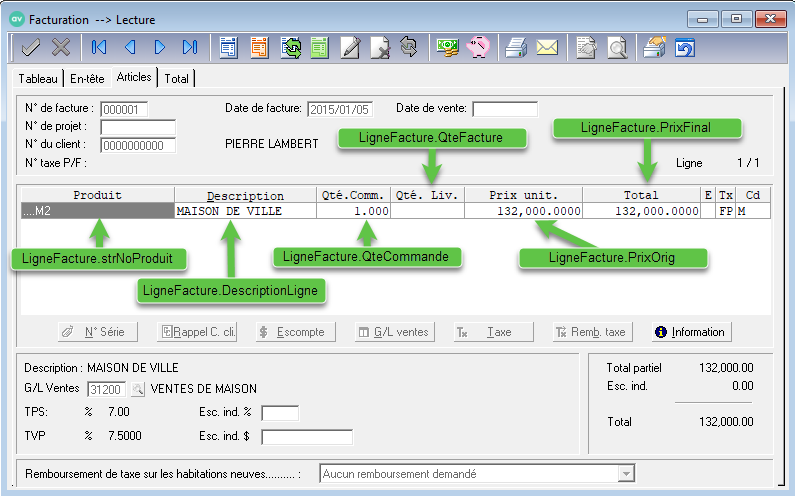Image resolution: width=795 pixels, height=496 pixels.
Task: Click the green checkmark confirm icon
Action: point(30,47)
